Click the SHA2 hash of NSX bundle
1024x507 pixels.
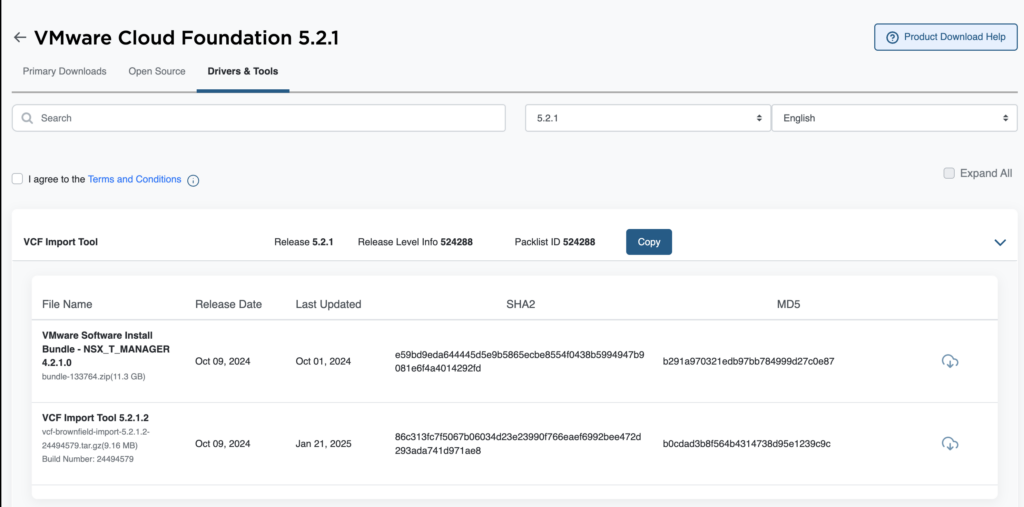coord(519,361)
